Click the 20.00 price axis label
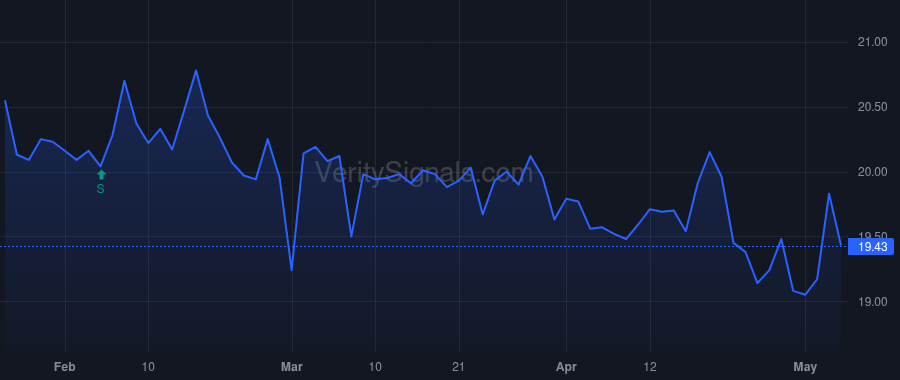 pyautogui.click(x=872, y=172)
